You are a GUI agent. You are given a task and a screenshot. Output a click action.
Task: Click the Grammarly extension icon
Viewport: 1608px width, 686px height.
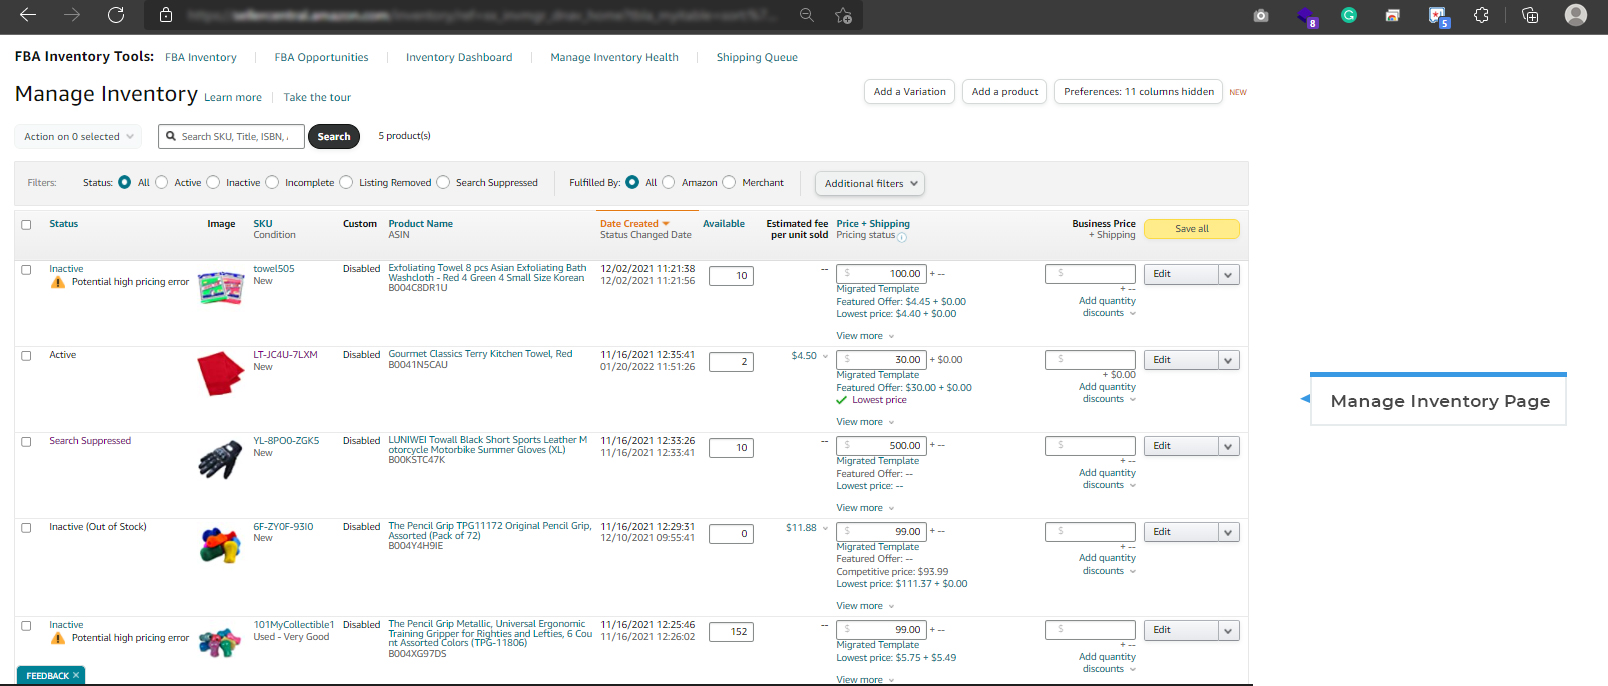(x=1349, y=15)
